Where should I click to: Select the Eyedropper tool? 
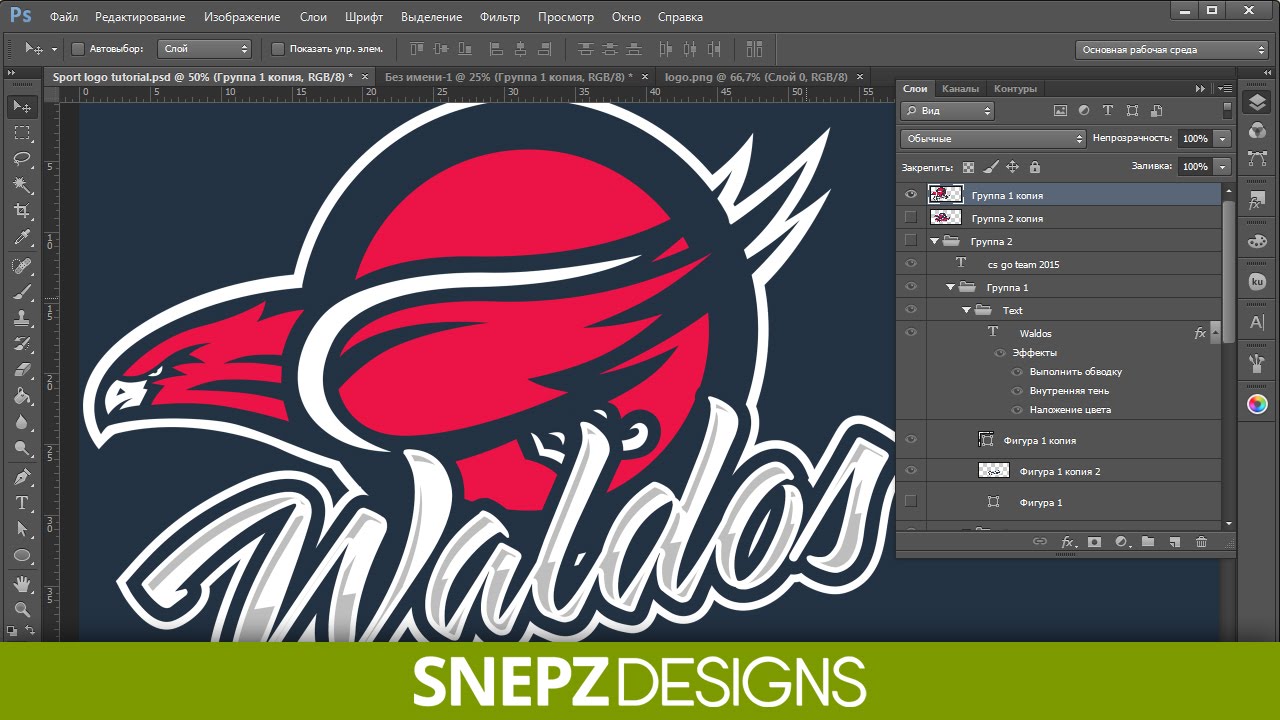pos(22,237)
